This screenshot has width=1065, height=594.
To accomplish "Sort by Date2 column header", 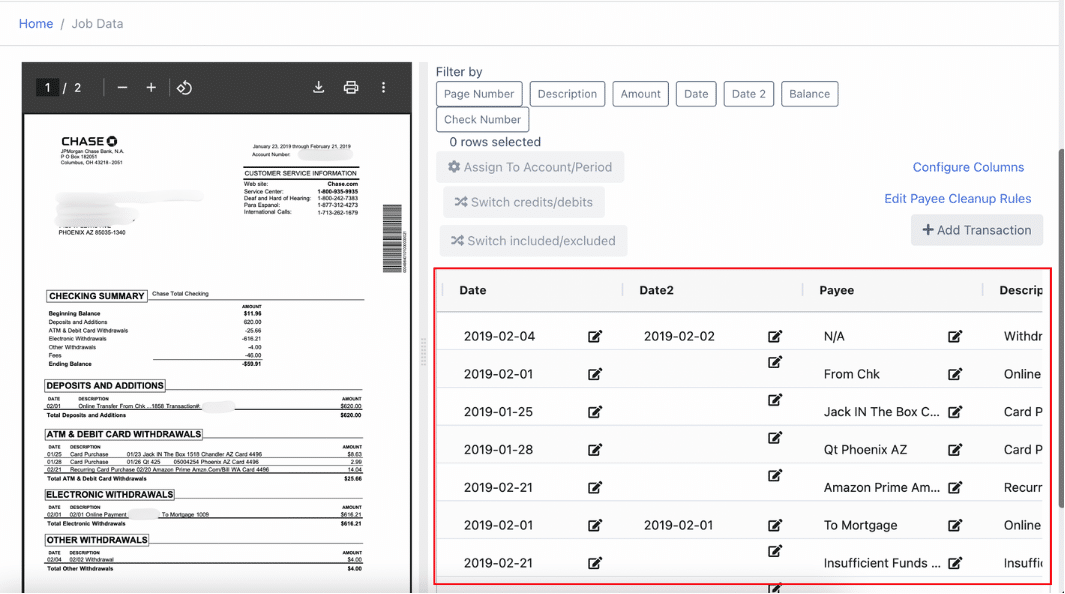I will [x=656, y=291].
